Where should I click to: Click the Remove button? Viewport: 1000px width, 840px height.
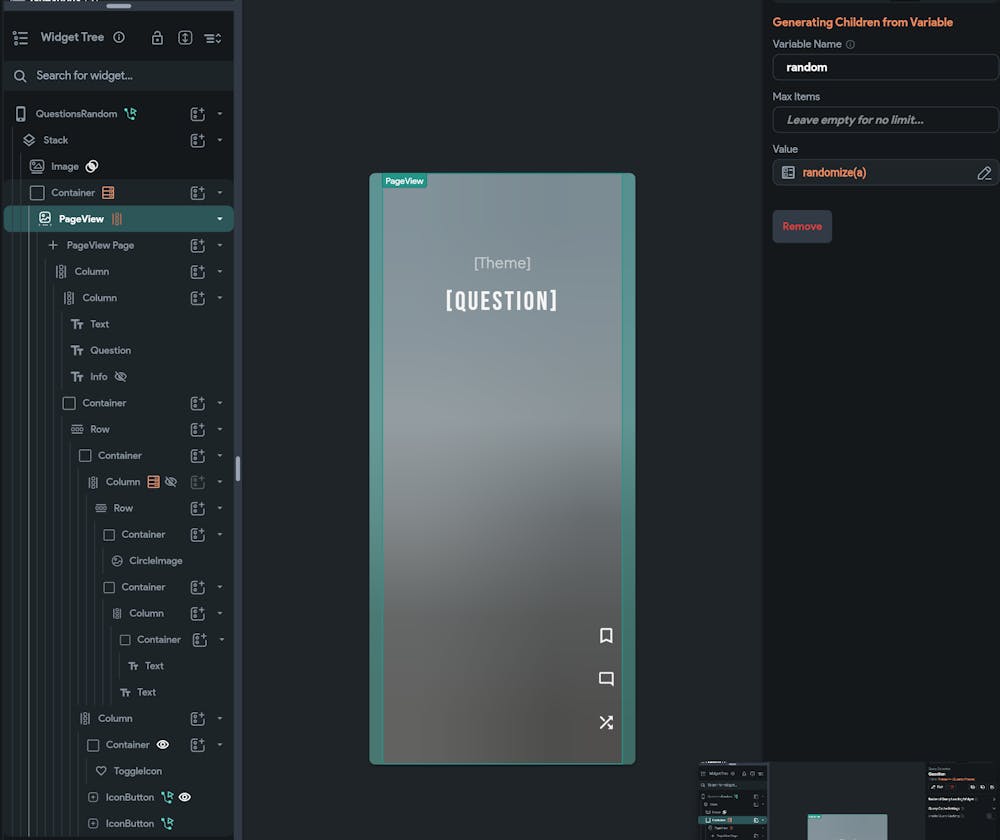[x=802, y=226]
